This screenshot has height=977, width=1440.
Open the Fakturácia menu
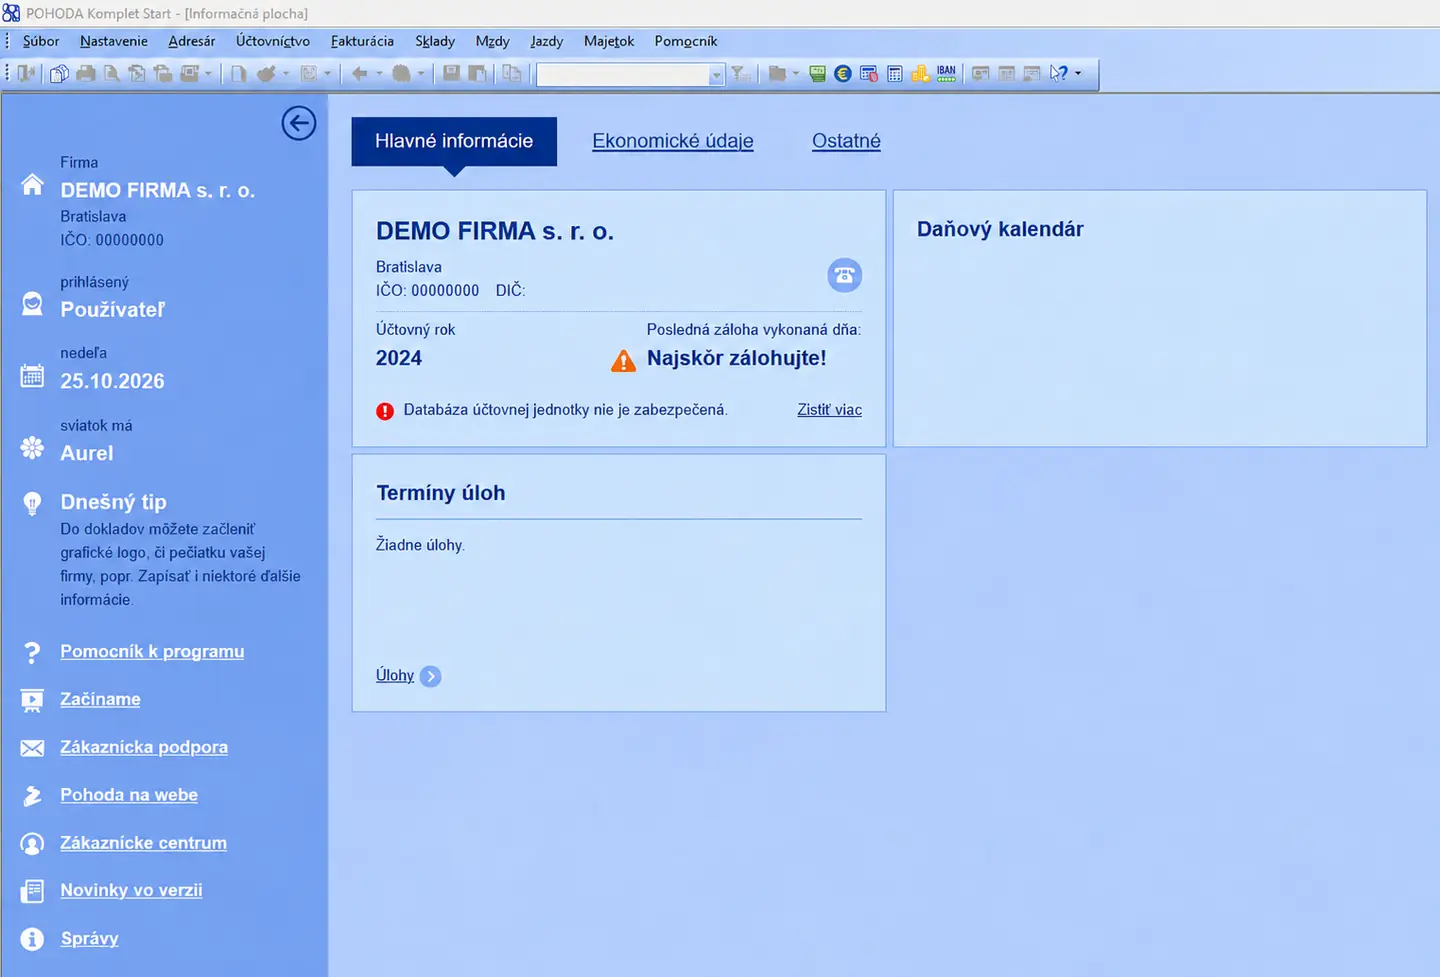362,41
